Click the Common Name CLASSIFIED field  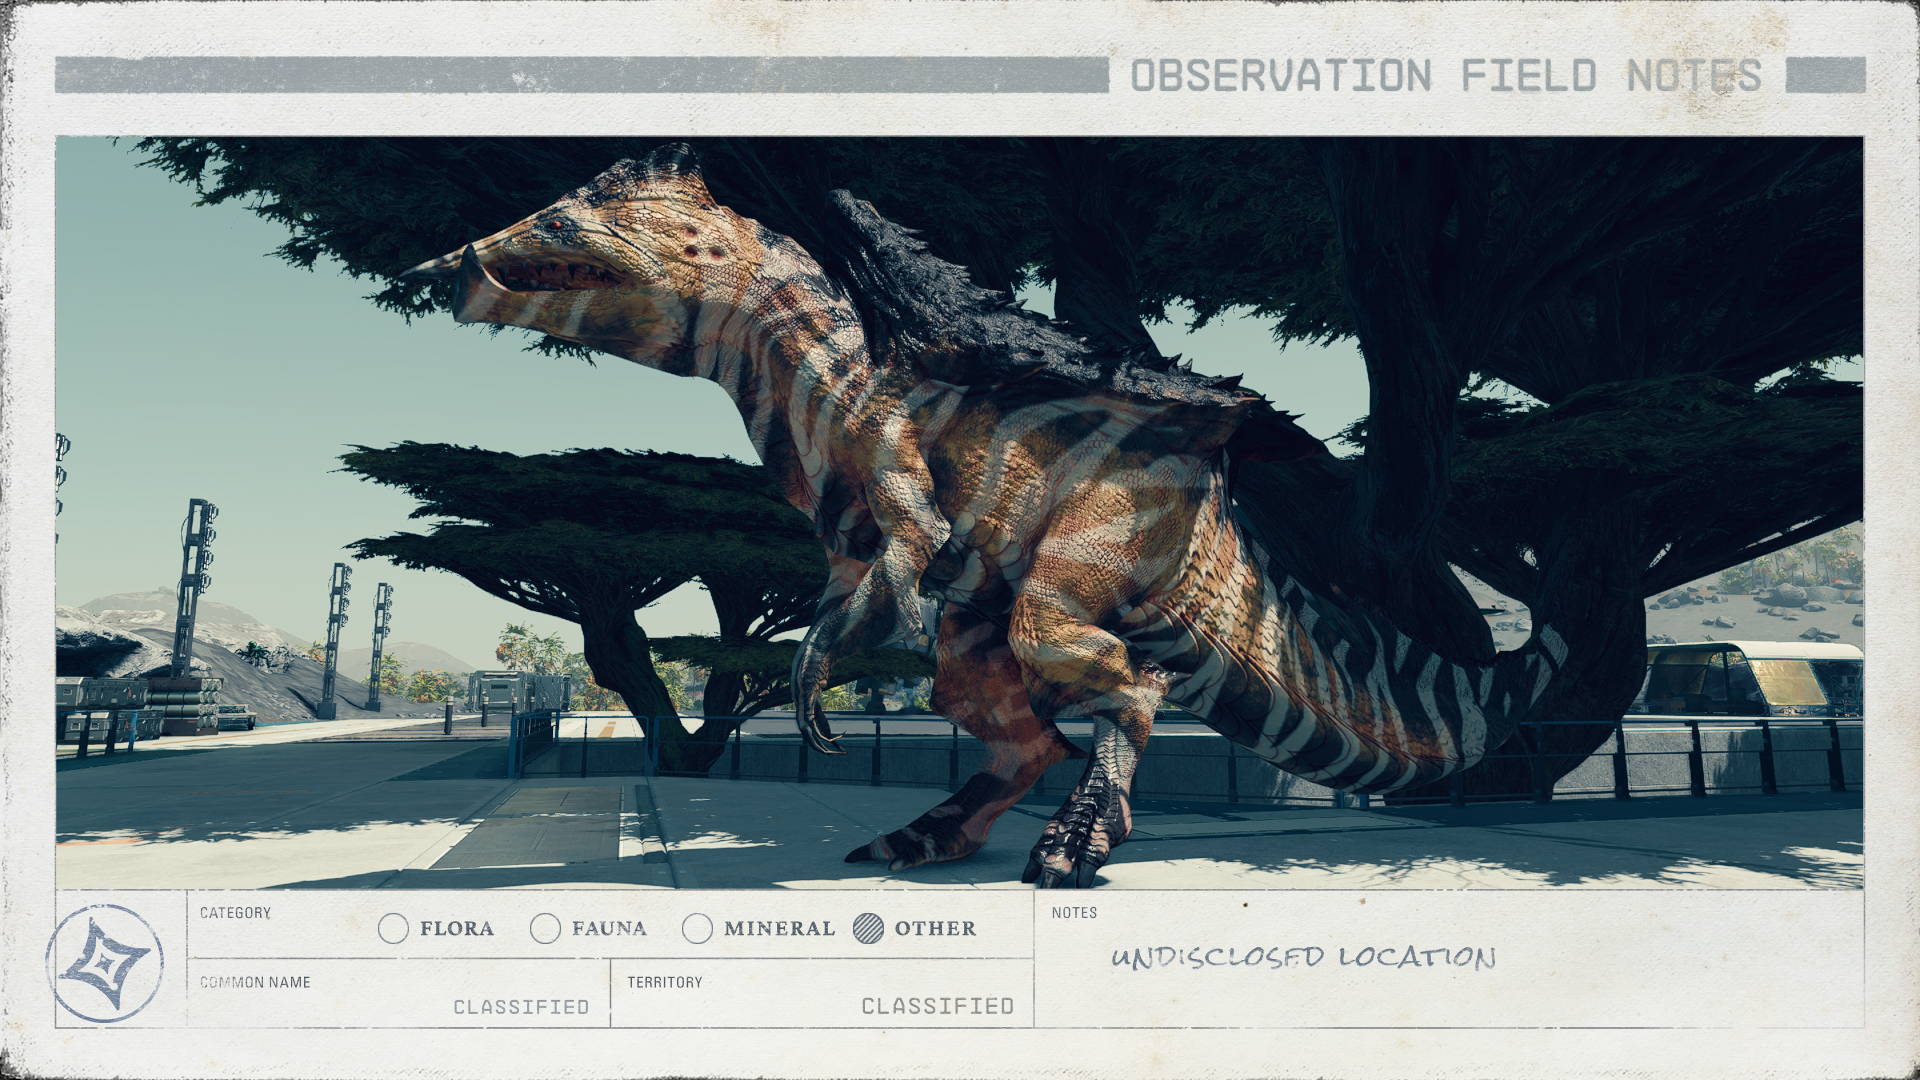[399, 993]
